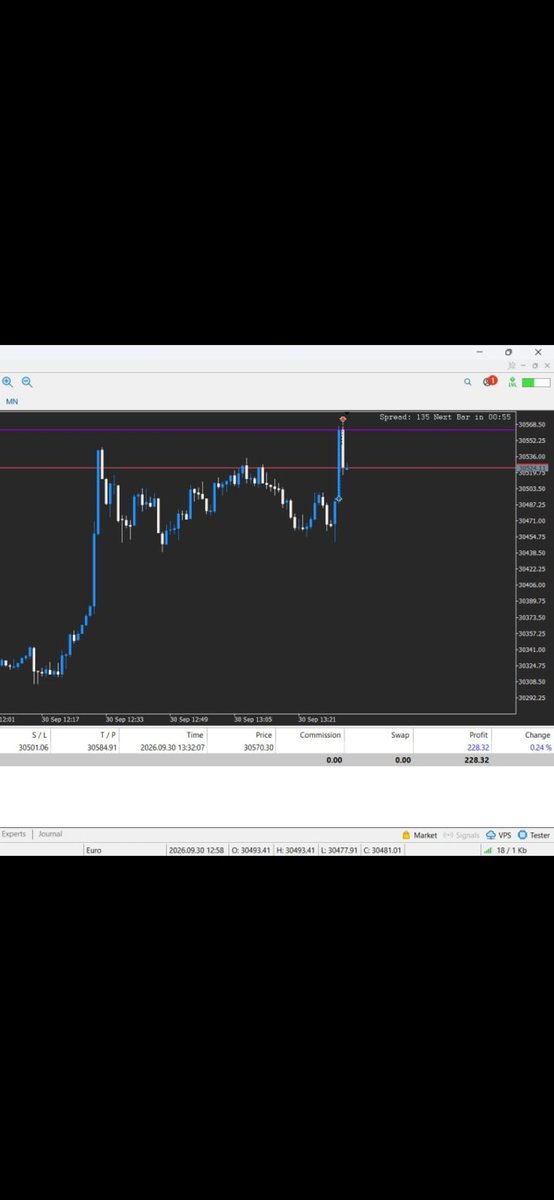This screenshot has width=554, height=1200.
Task: Click the 30 Sep 13:21 time label
Action: click(319, 719)
